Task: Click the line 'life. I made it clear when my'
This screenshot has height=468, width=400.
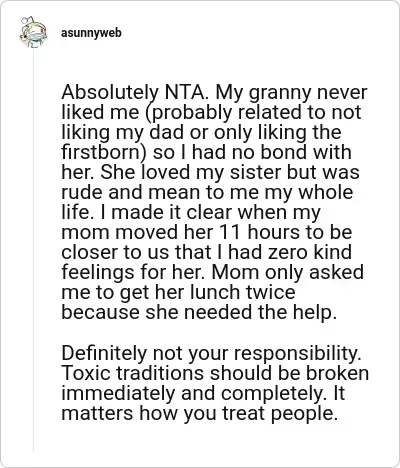Action: 191,212
